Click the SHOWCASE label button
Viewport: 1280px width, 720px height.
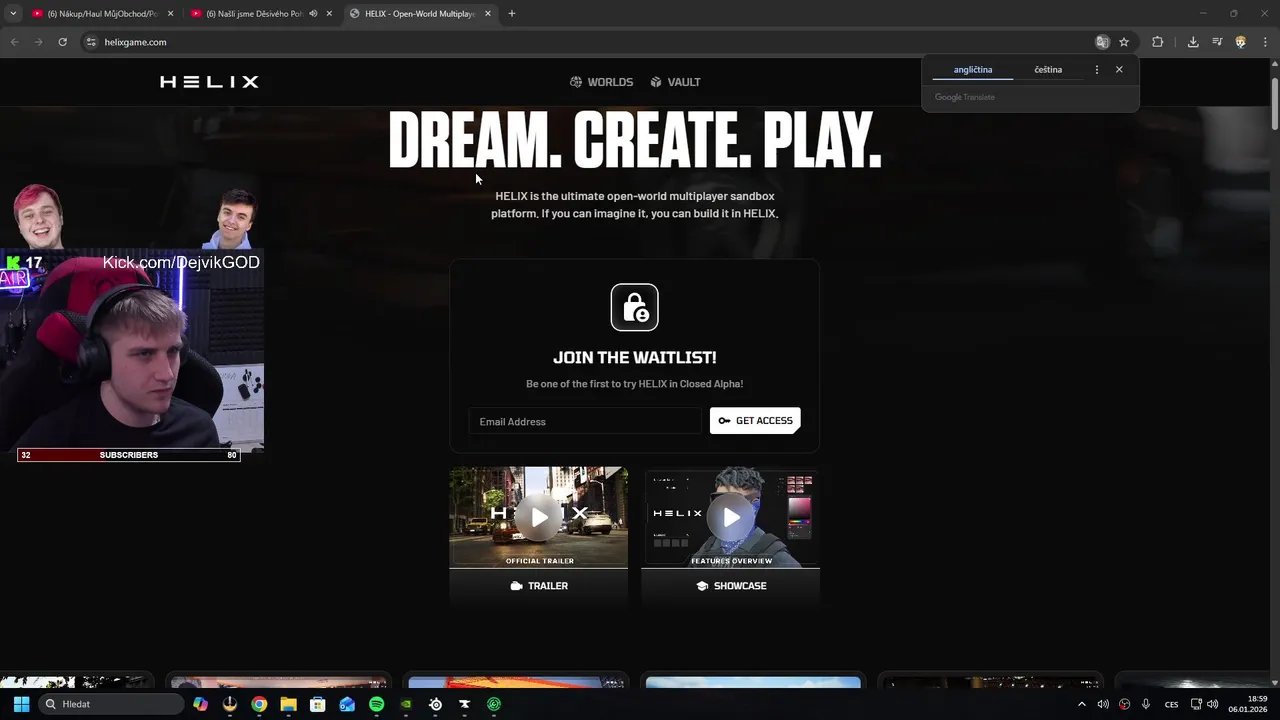click(x=731, y=586)
